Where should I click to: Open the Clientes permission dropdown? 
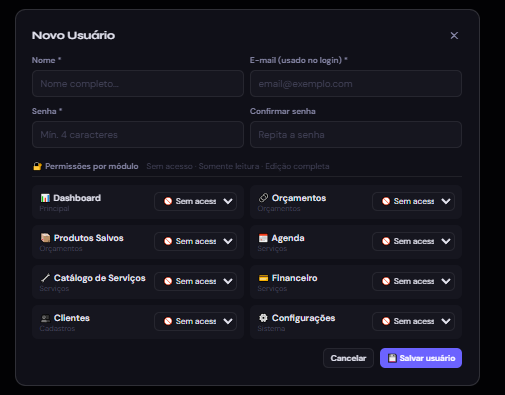[x=195, y=321]
